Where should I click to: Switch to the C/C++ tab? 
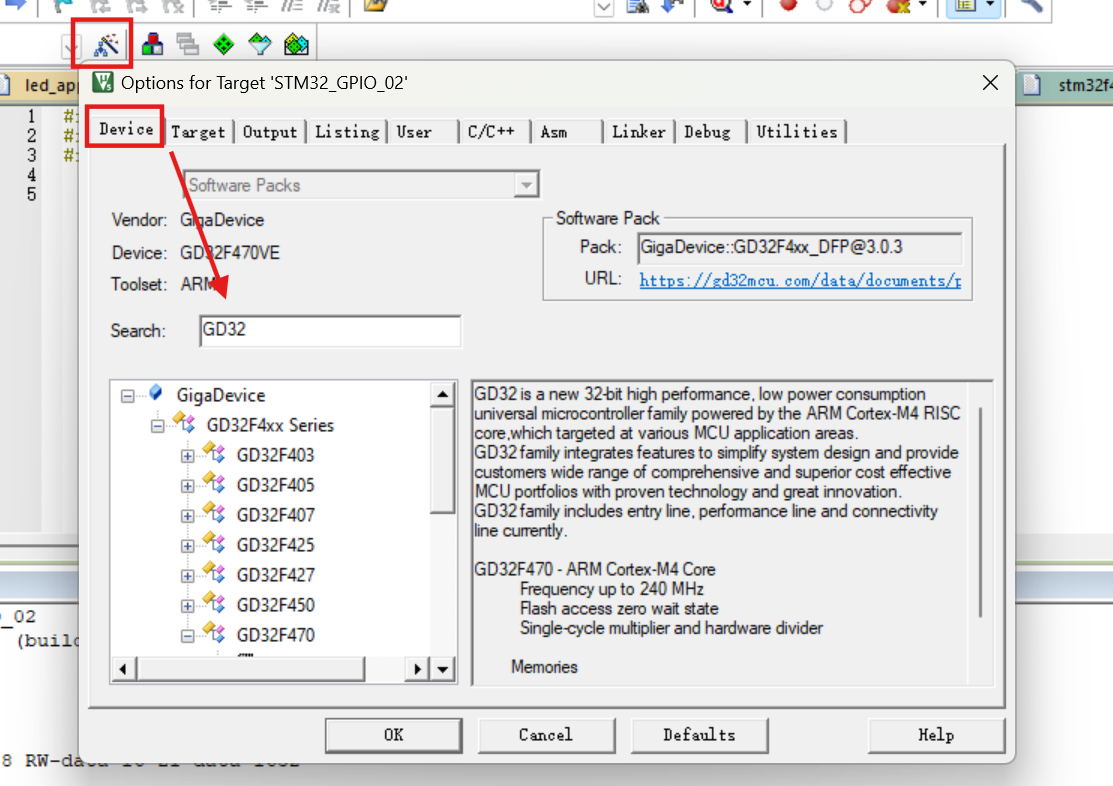(x=495, y=132)
